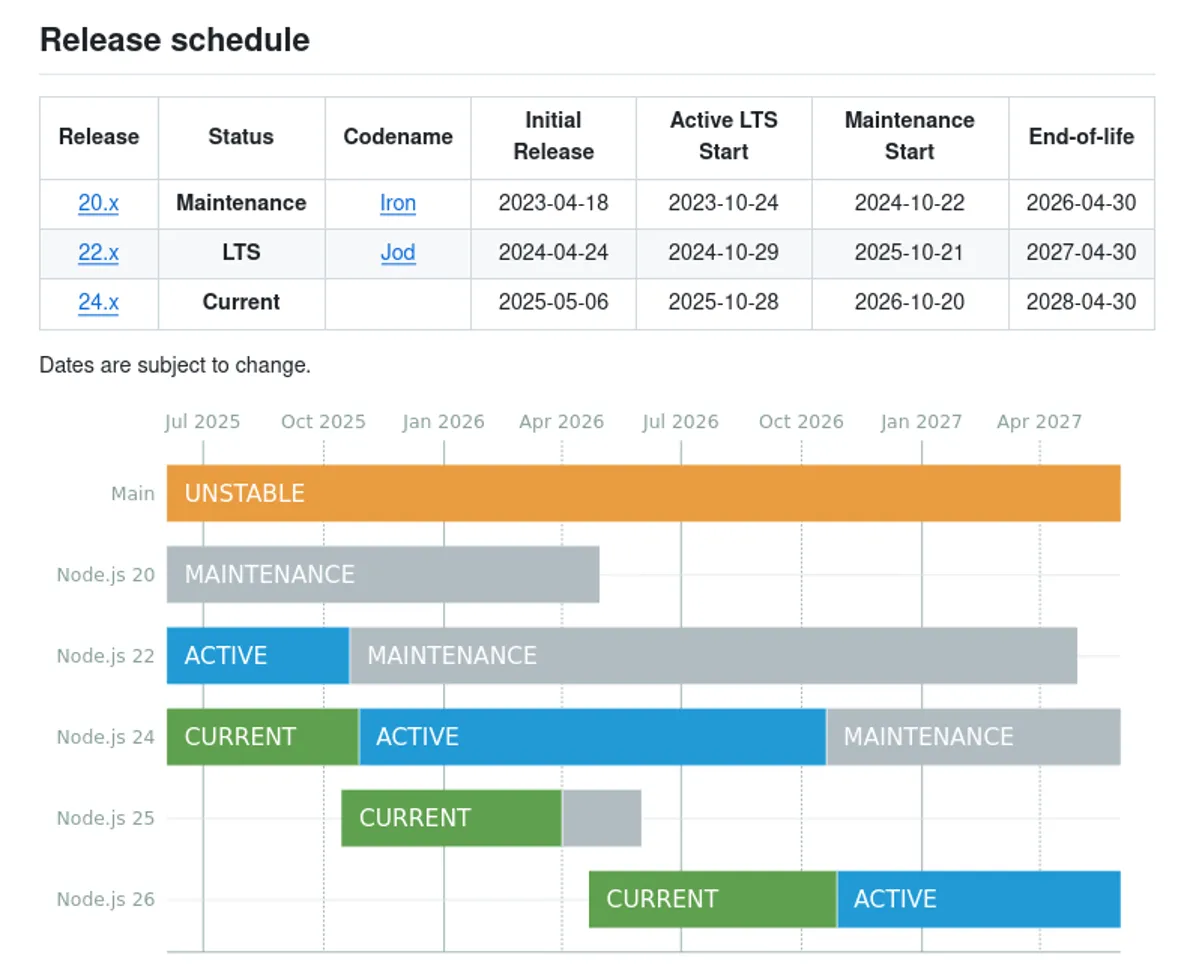Click the Release schedule heading
The image size is (1184, 978).
click(175, 40)
